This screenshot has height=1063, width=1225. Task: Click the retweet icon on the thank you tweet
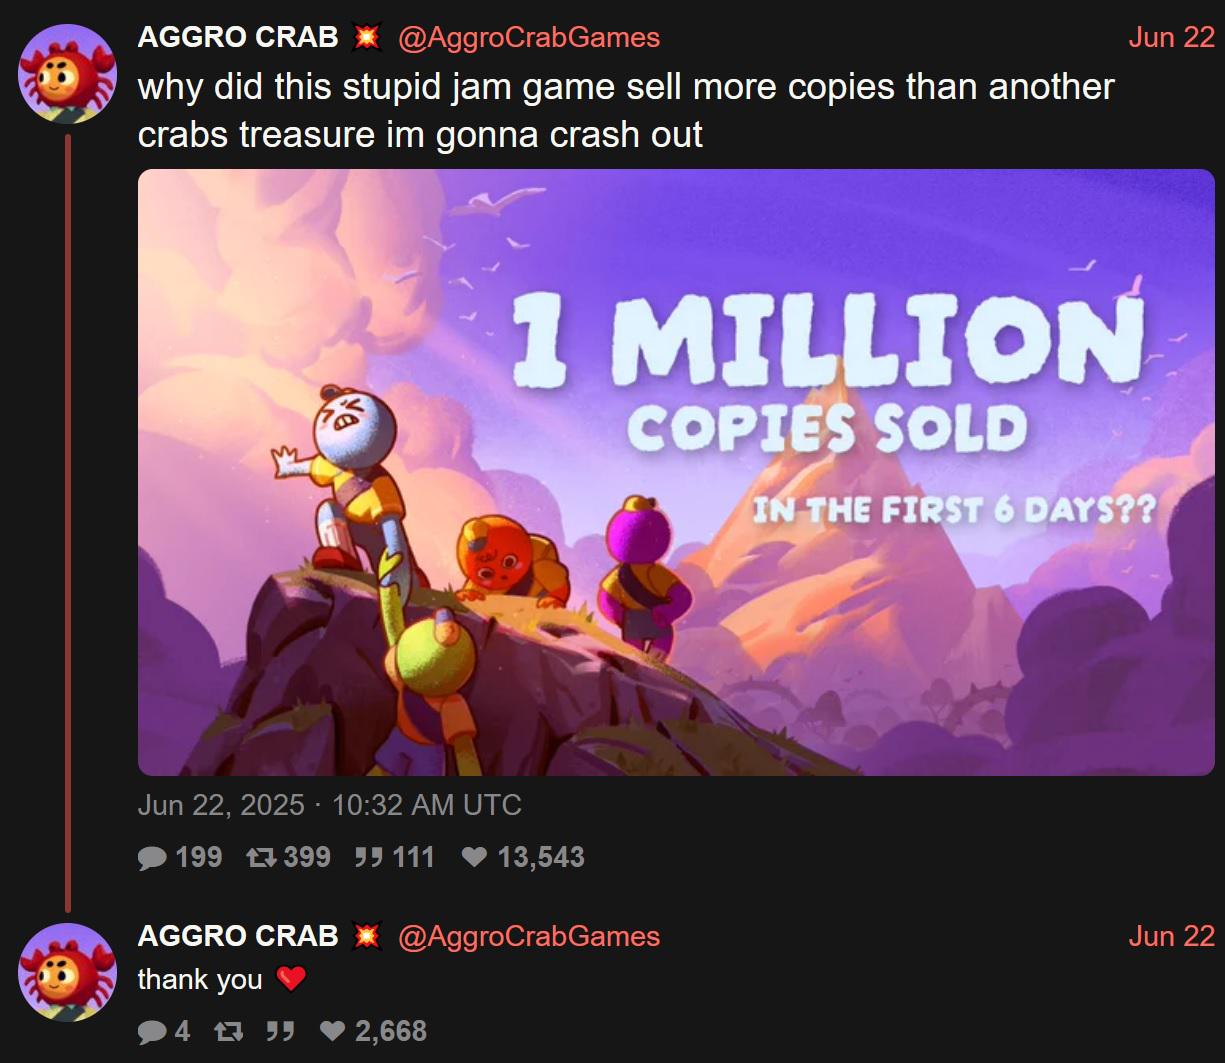point(229,1031)
